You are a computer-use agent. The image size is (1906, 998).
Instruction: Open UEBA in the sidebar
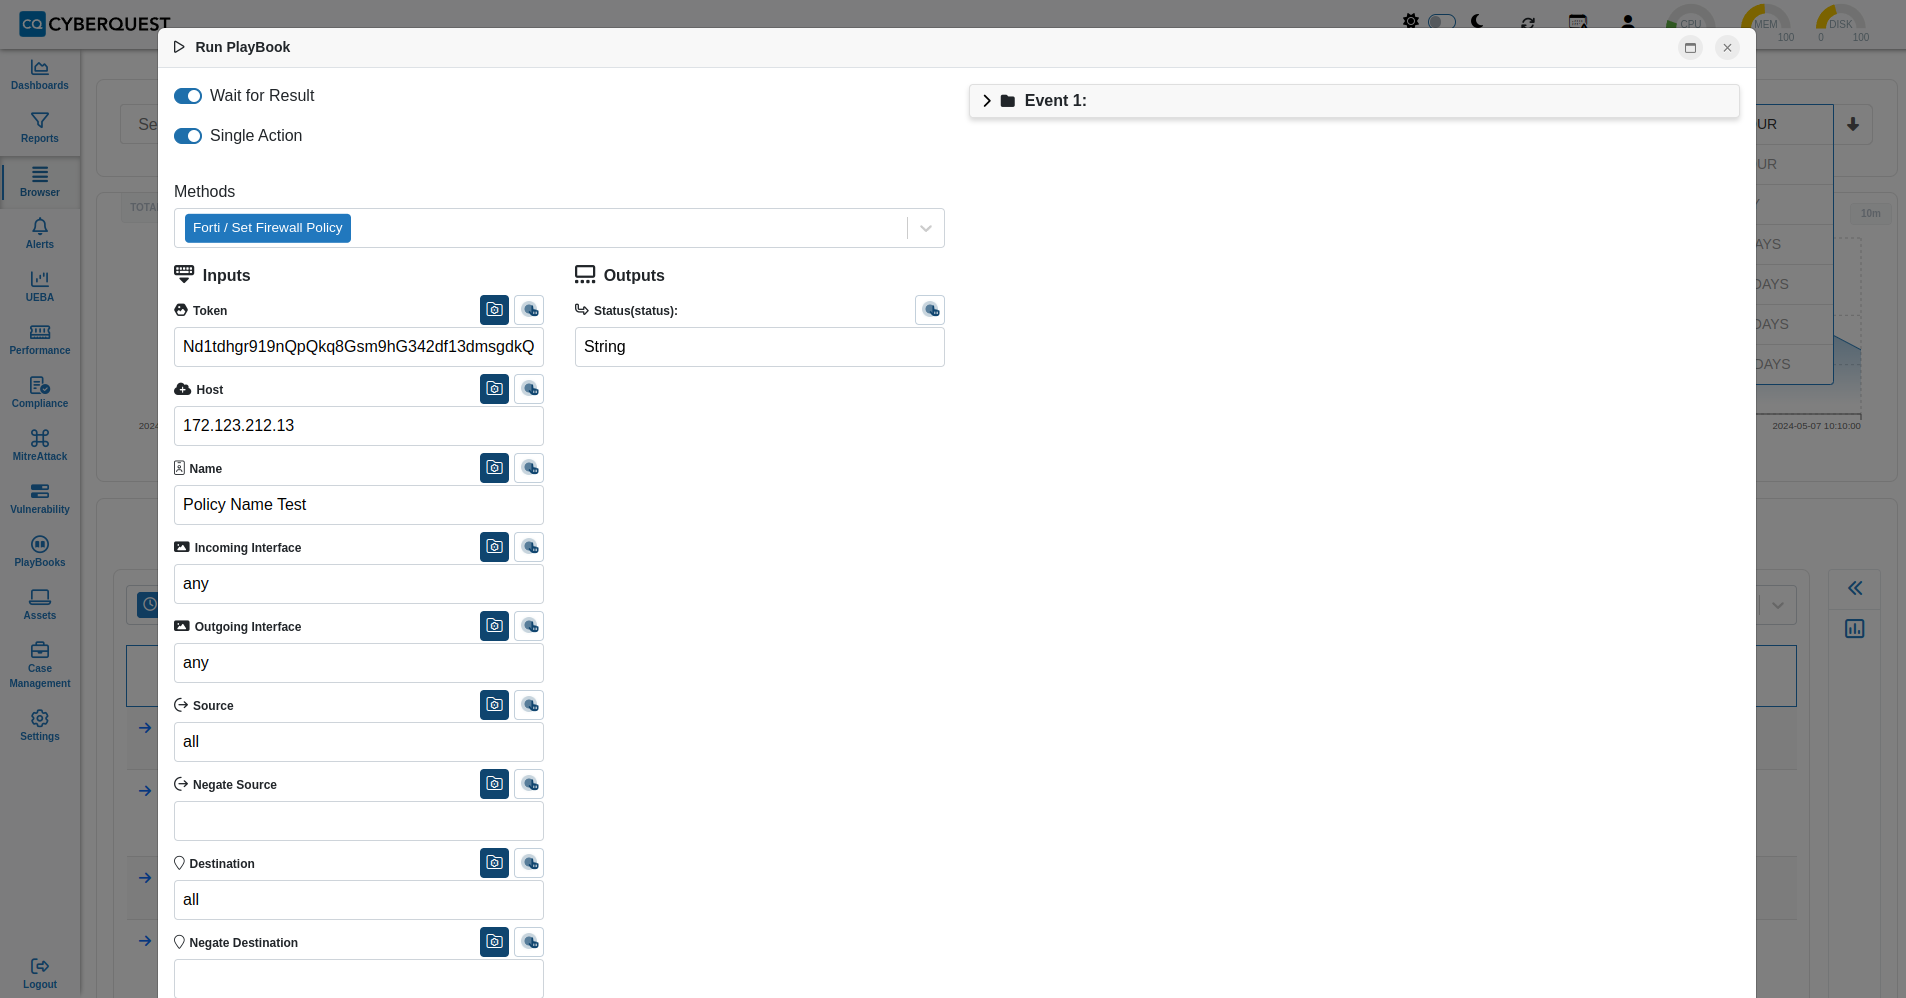[x=40, y=287]
